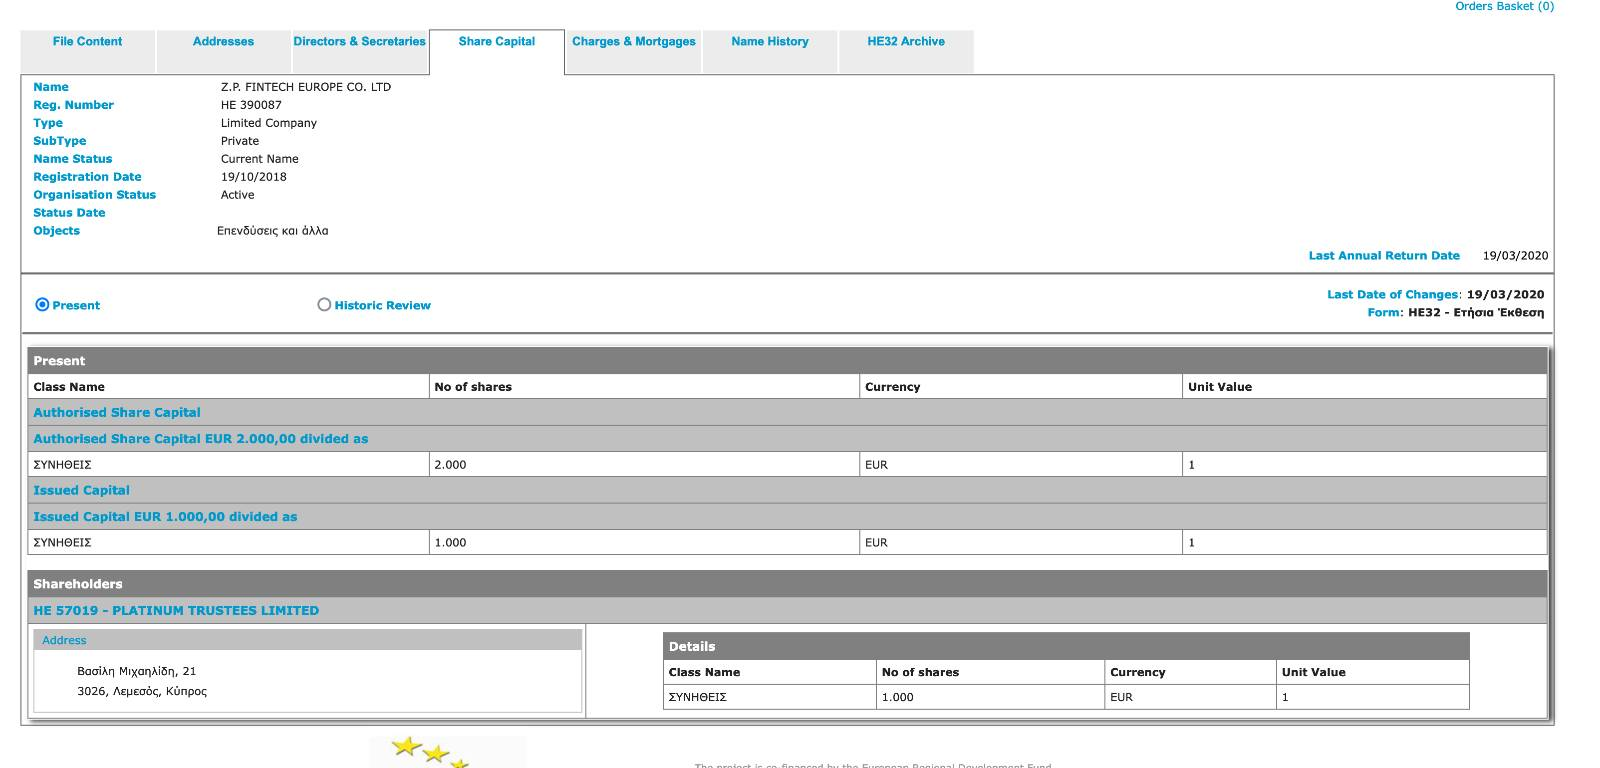The width and height of the screenshot is (1600, 768).
Task: Open the Name History tab
Action: click(769, 42)
